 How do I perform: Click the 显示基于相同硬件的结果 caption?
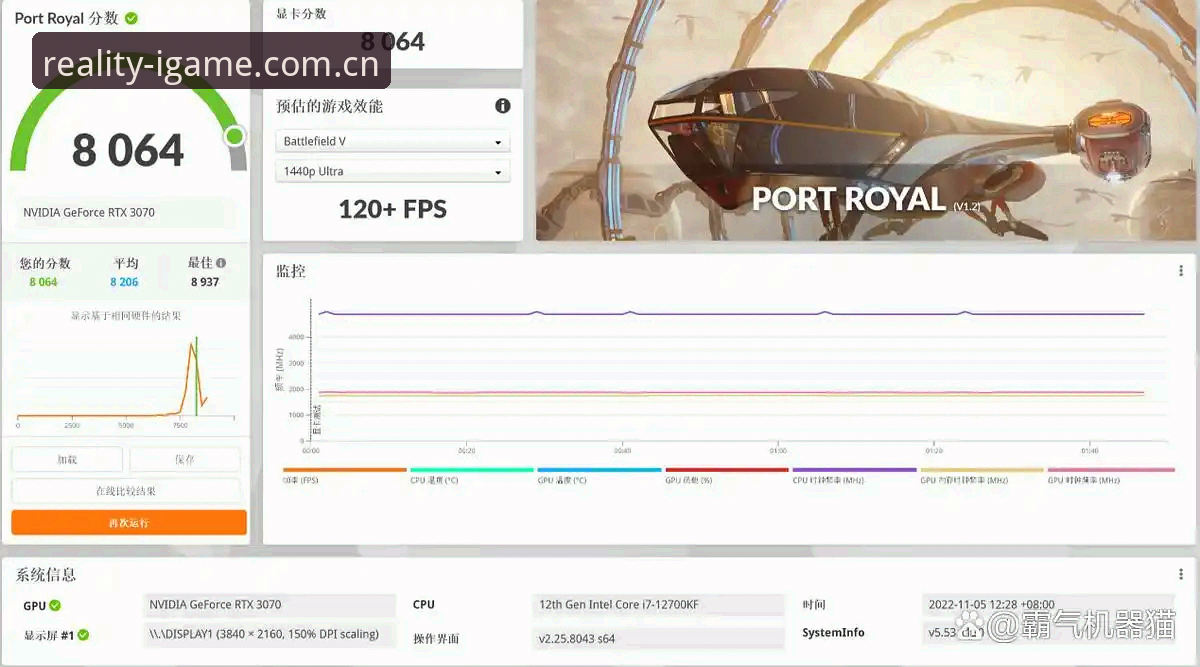tap(126, 316)
